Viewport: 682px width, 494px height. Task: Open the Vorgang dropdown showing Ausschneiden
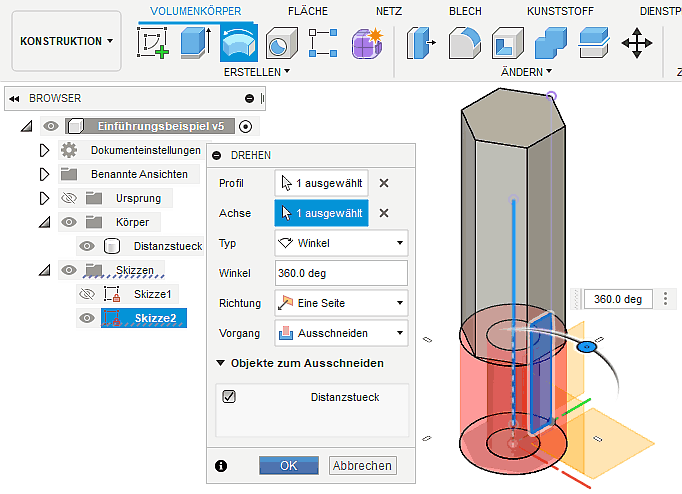pos(341,333)
